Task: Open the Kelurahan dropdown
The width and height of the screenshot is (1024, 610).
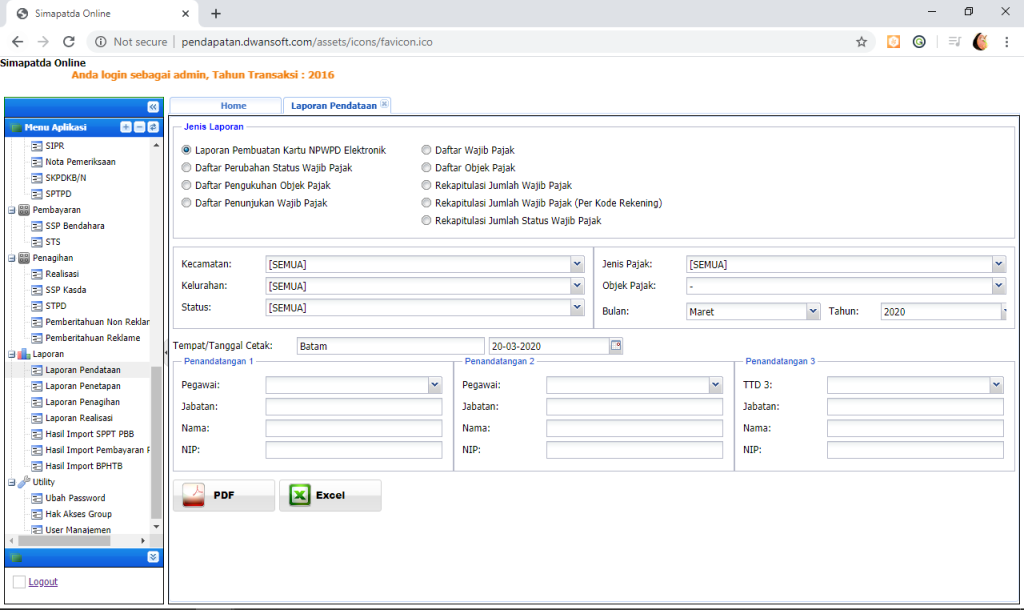Action: (x=577, y=285)
